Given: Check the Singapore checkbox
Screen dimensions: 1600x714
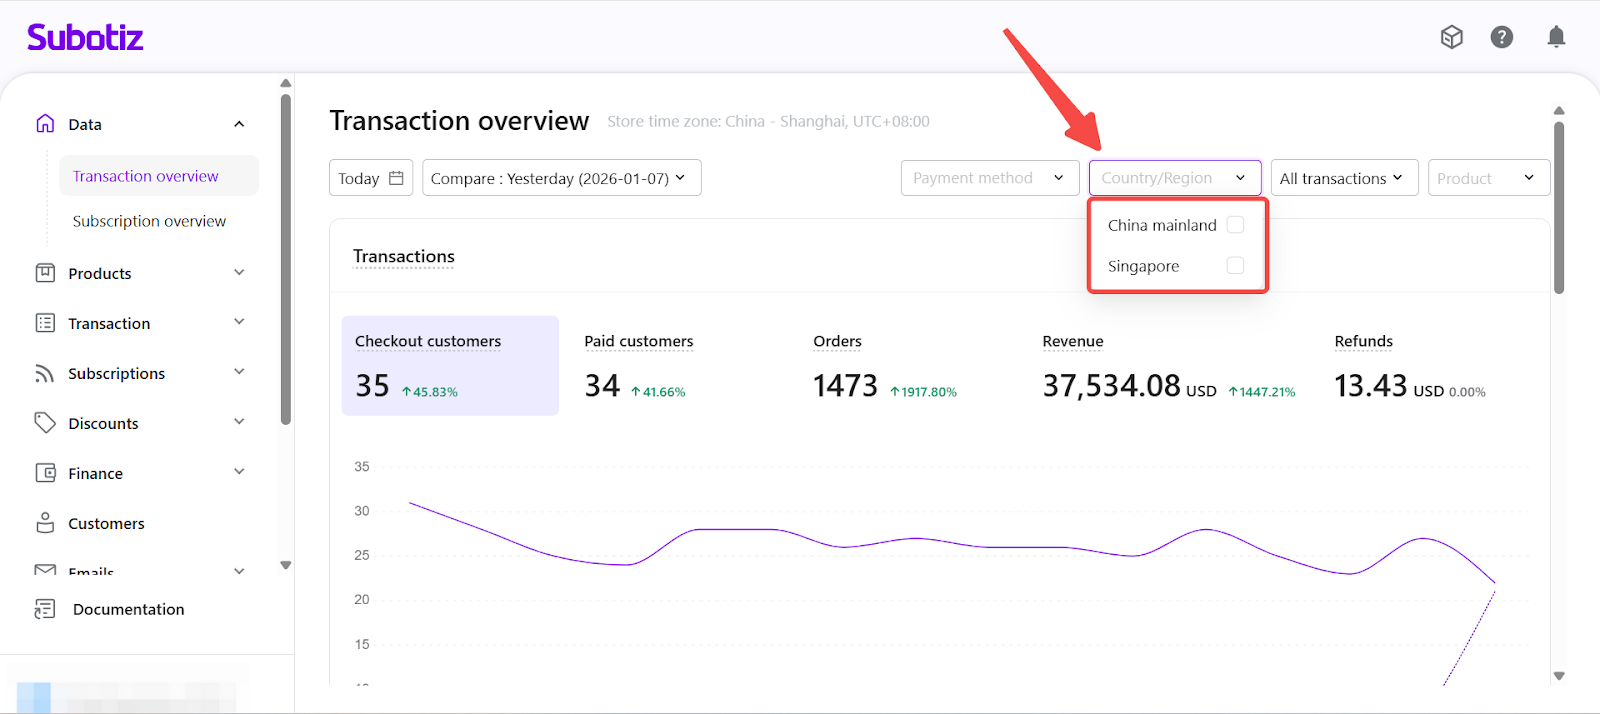Looking at the screenshot, I should click(1235, 266).
